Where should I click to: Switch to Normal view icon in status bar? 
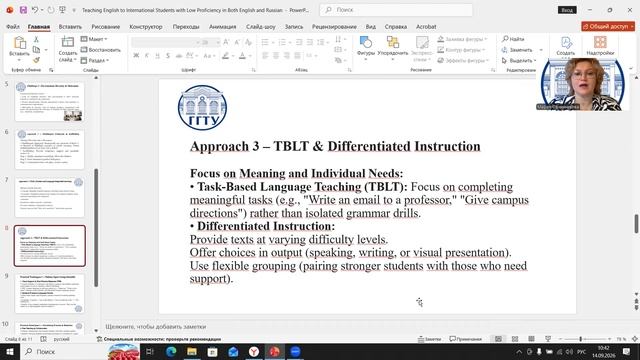[498, 339]
